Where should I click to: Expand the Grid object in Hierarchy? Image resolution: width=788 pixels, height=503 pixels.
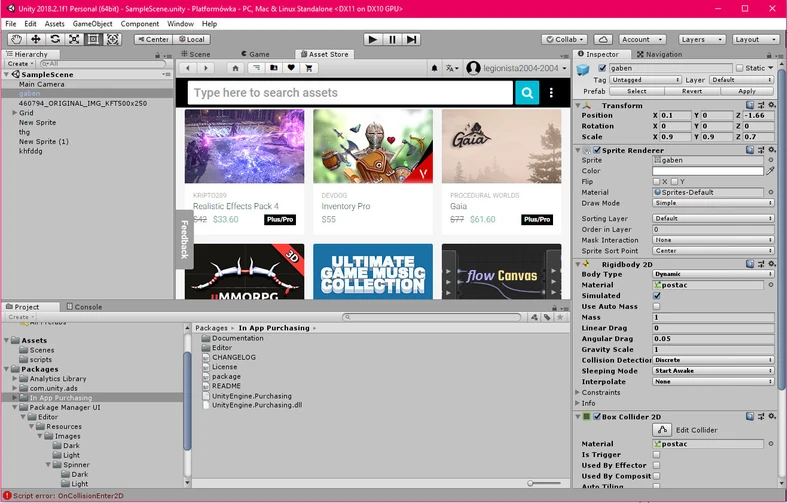coord(14,113)
